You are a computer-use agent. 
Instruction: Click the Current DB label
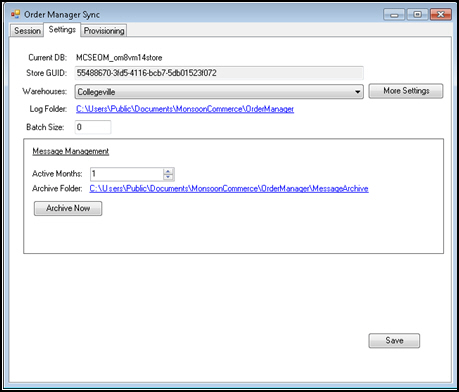[x=48, y=58]
